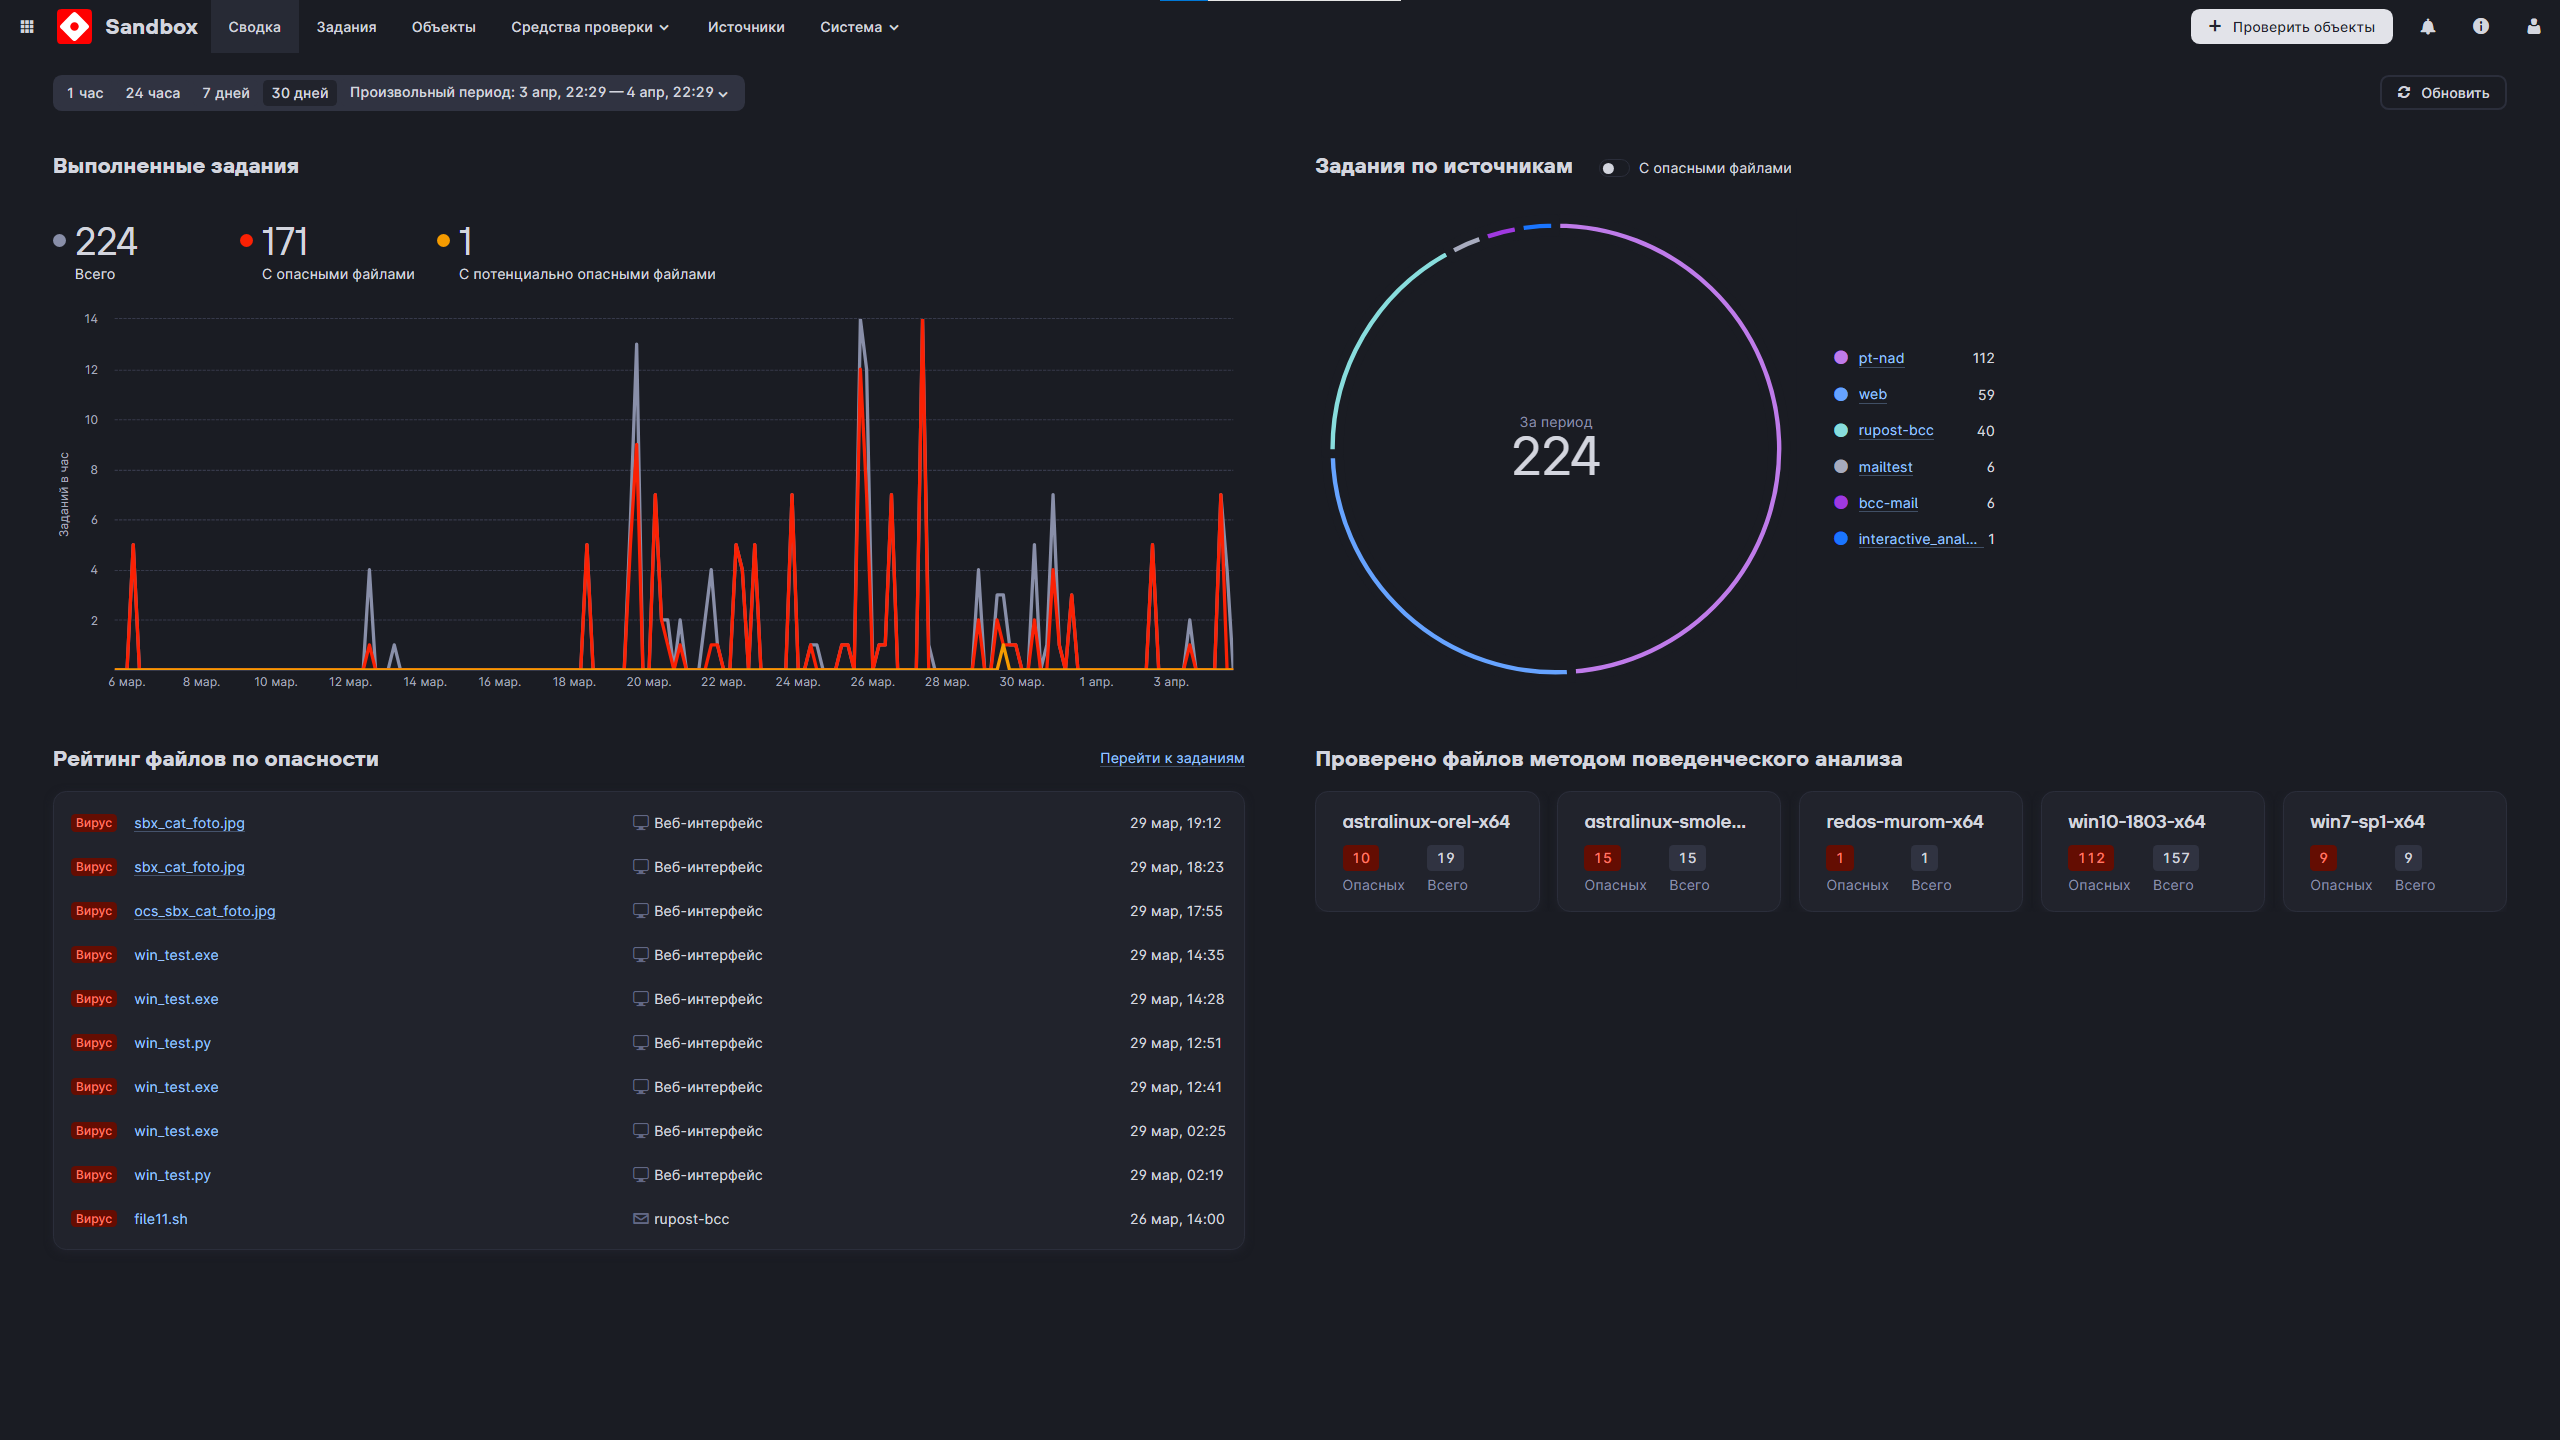Open the interactive_anal... source link
The height and width of the screenshot is (1440, 2560).
1918,539
